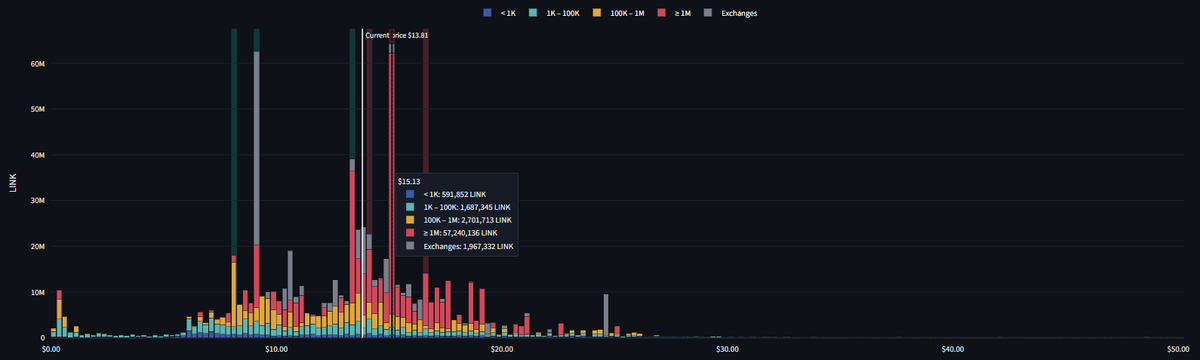Toggle the '< 1K' legend series
The image size is (1200, 360).
point(499,13)
